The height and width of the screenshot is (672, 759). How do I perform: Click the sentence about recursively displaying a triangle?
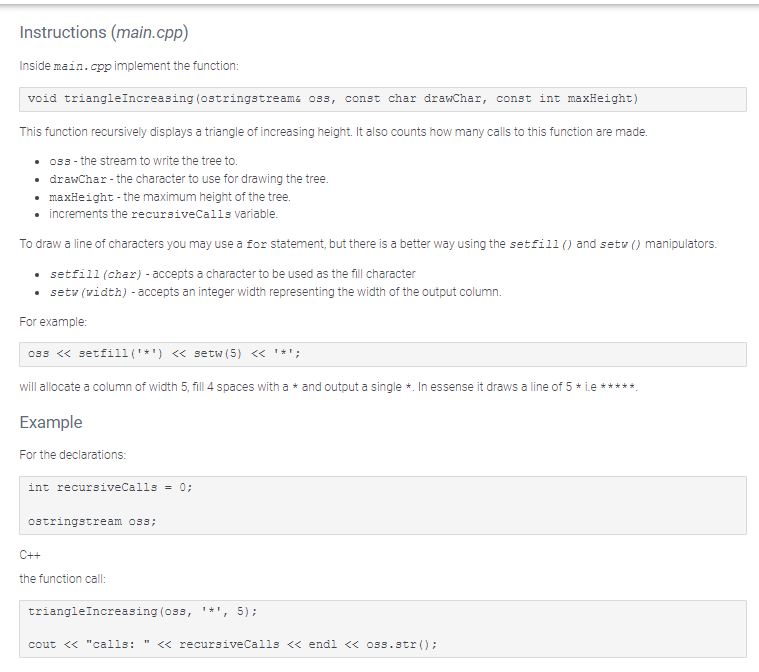coord(333,132)
